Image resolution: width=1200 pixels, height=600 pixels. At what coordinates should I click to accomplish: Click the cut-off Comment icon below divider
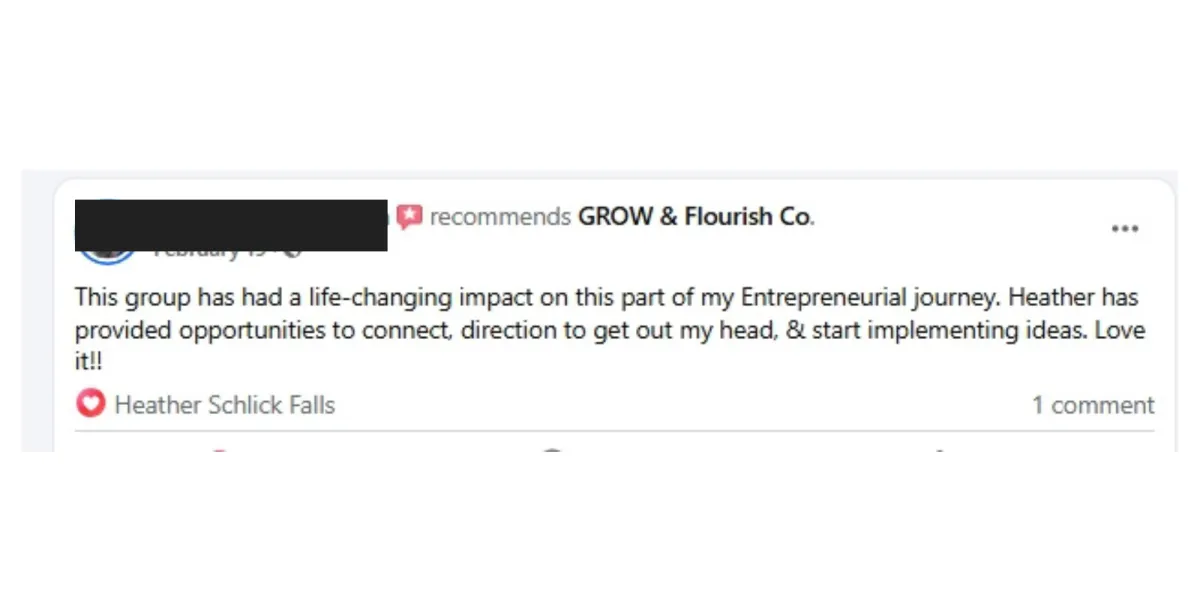point(552,452)
